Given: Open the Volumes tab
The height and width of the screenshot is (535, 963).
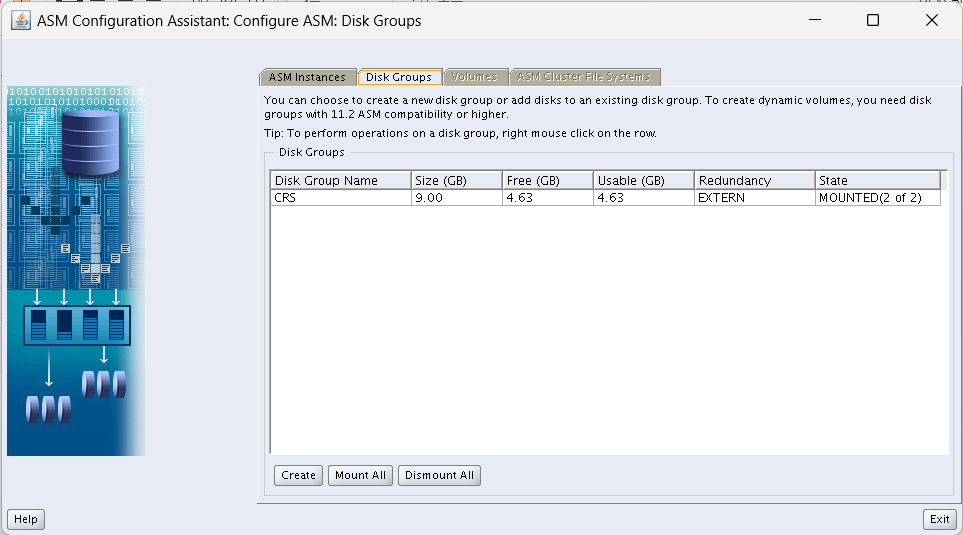Looking at the screenshot, I should (x=475, y=77).
